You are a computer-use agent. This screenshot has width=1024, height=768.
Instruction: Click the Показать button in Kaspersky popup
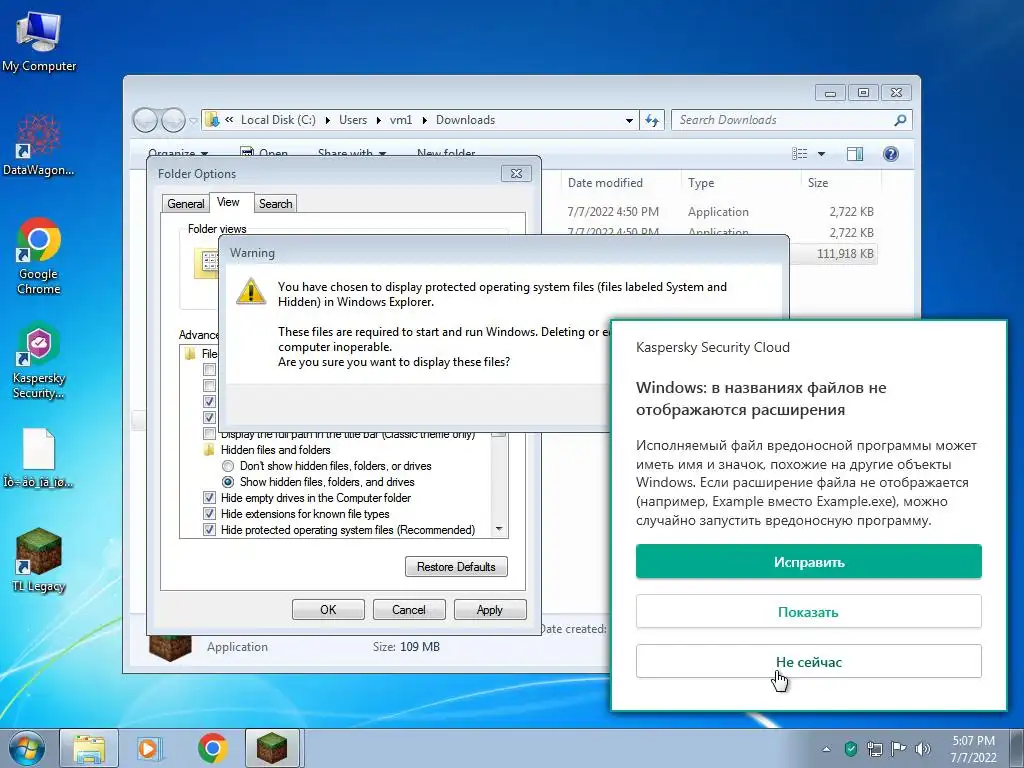pyautogui.click(x=808, y=612)
